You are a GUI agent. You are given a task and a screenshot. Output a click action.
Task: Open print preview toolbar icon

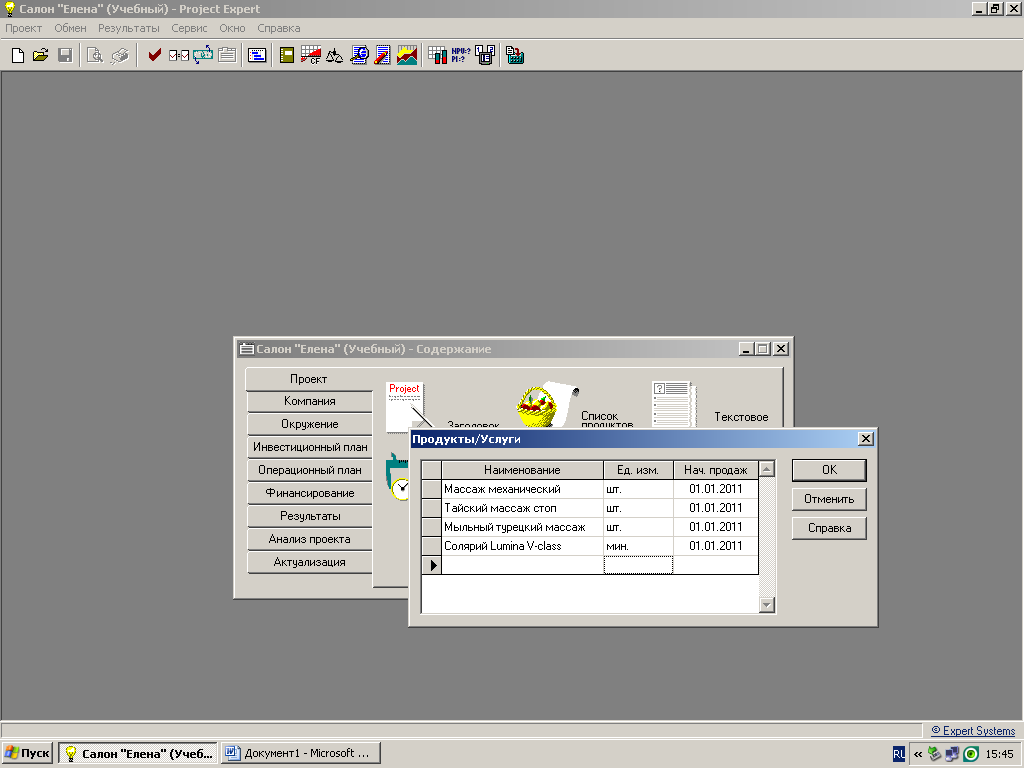[95, 56]
